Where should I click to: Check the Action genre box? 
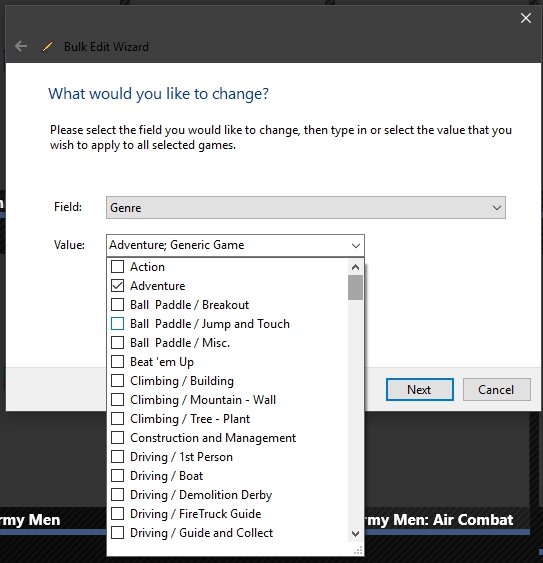pos(117,267)
